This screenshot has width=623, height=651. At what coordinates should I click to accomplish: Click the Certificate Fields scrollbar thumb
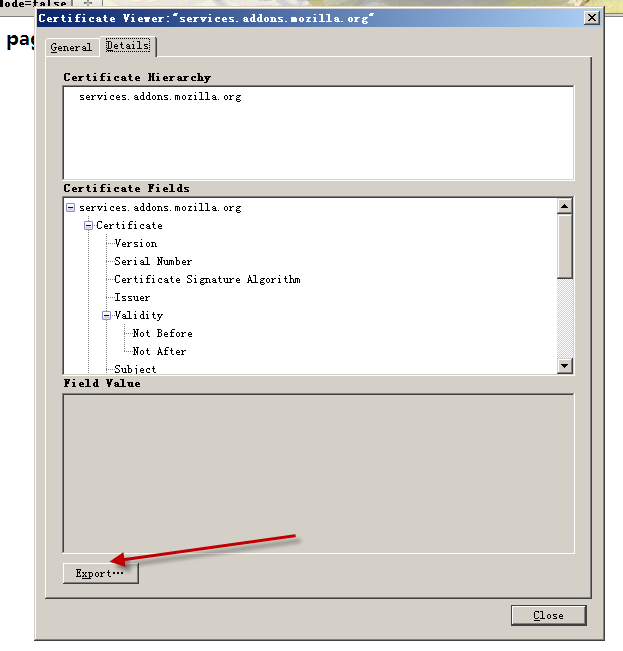pyautogui.click(x=564, y=246)
